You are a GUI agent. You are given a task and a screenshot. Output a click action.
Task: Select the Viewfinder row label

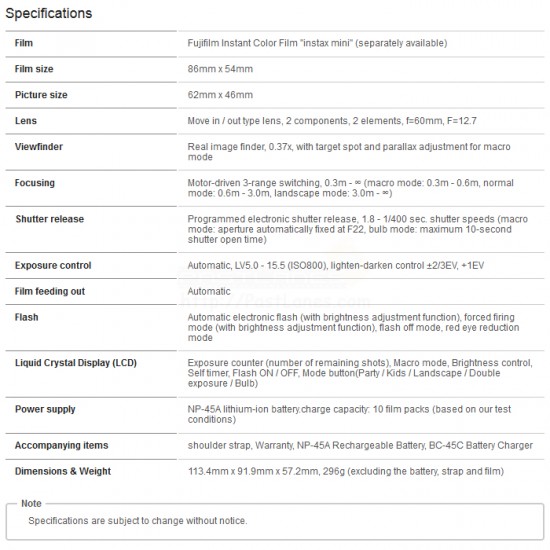click(39, 147)
